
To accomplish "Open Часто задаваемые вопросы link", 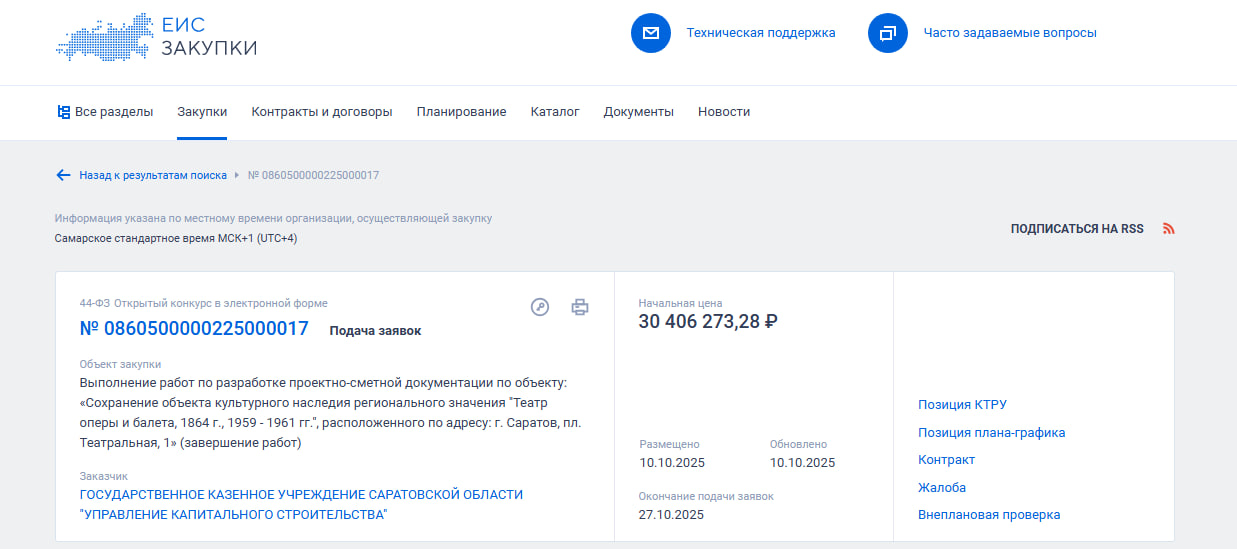I will point(1010,33).
